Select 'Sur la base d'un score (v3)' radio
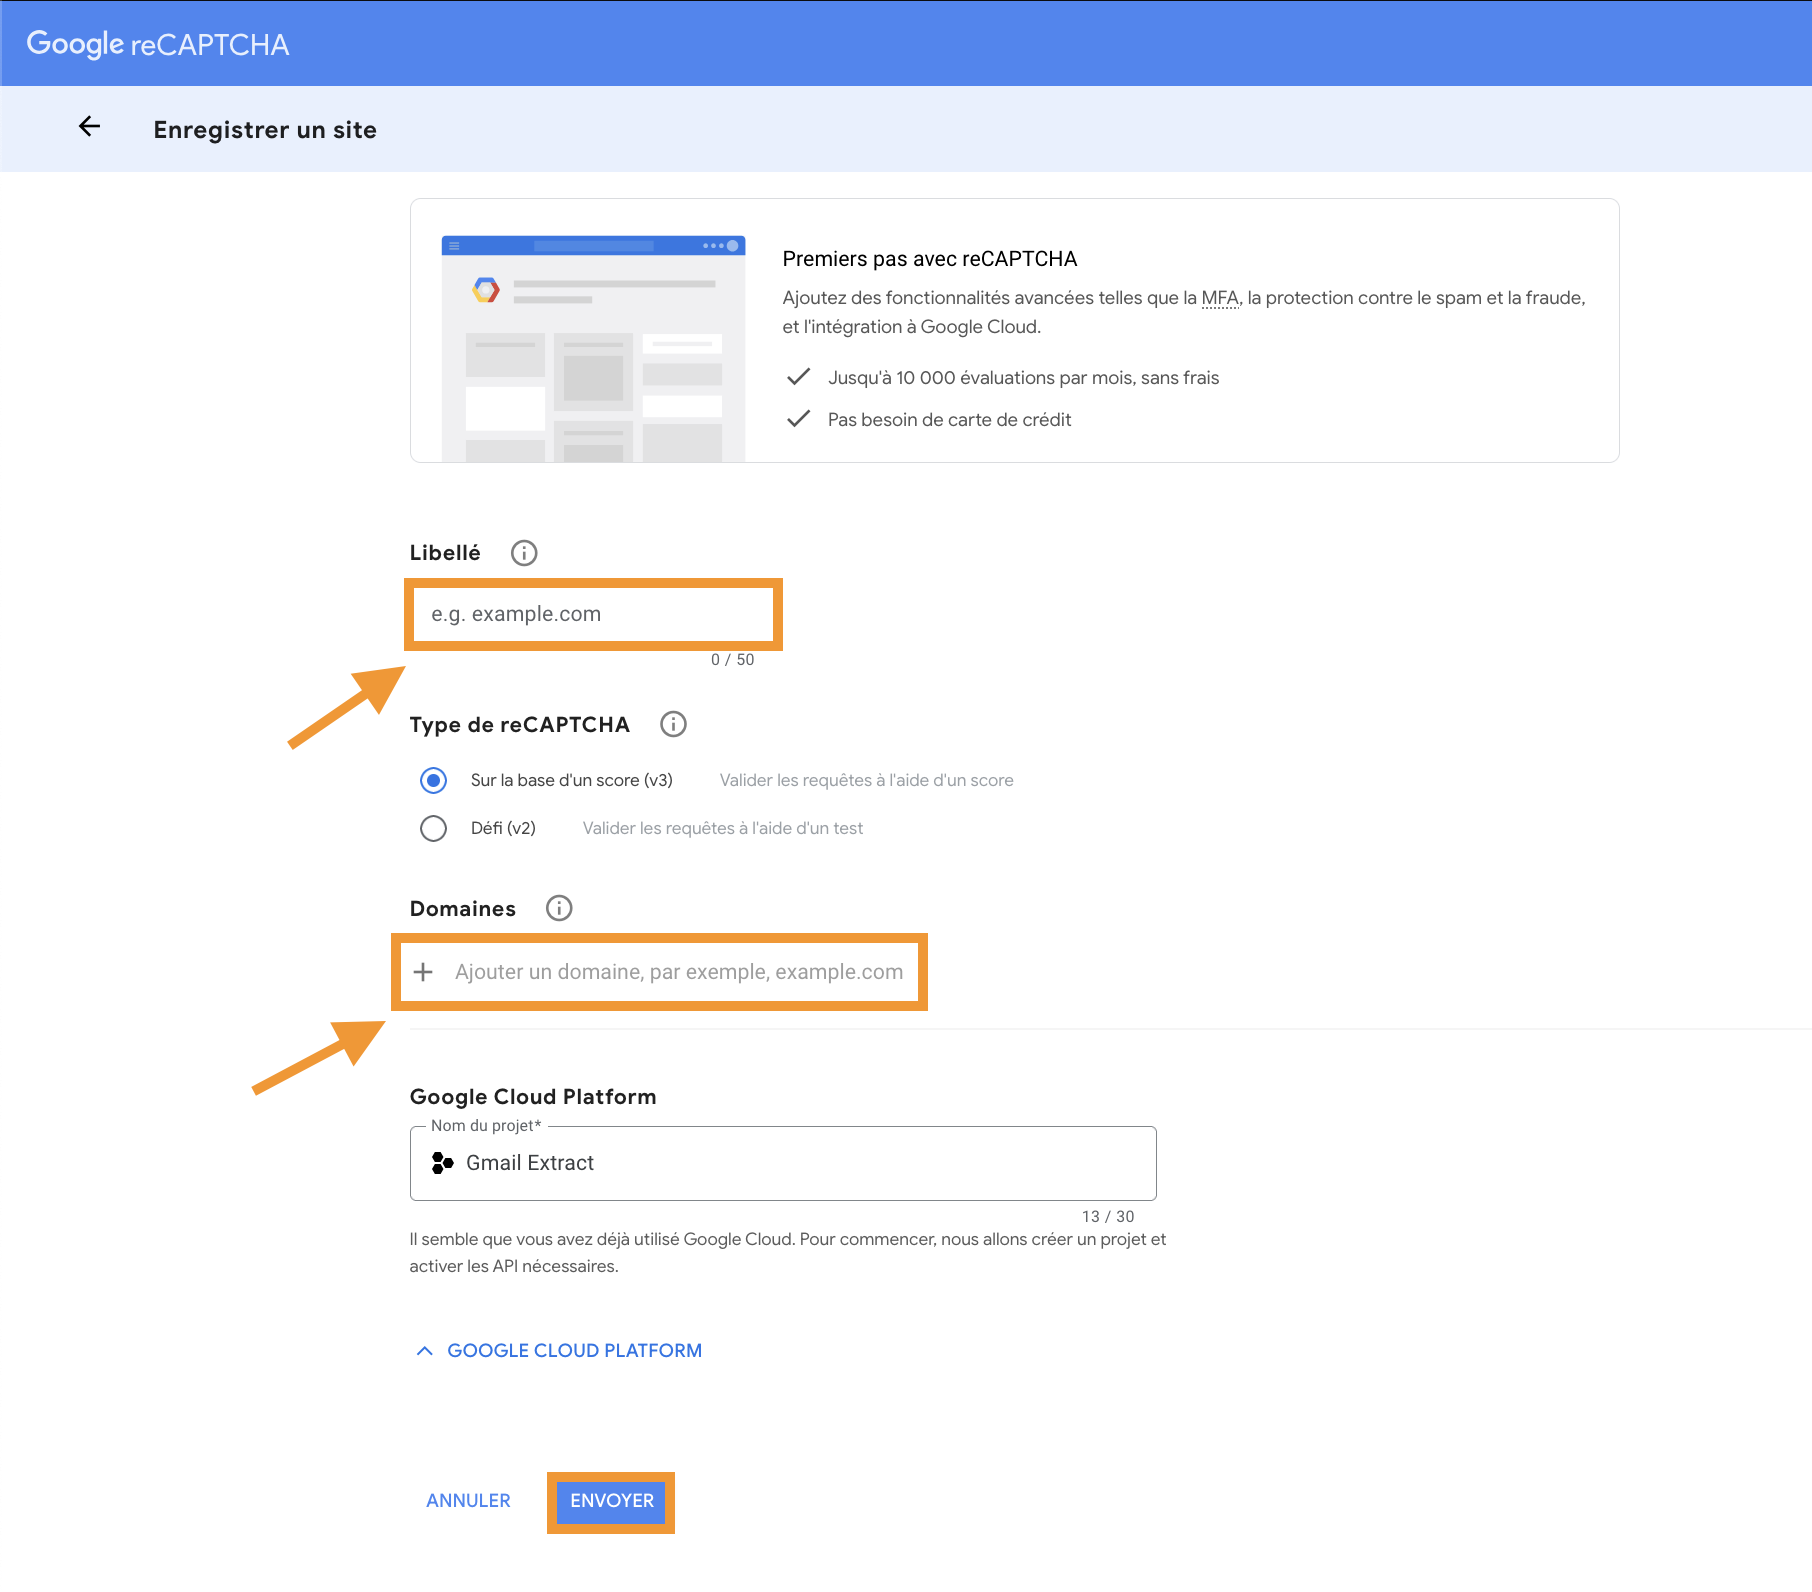The height and width of the screenshot is (1592, 1812). 433,780
